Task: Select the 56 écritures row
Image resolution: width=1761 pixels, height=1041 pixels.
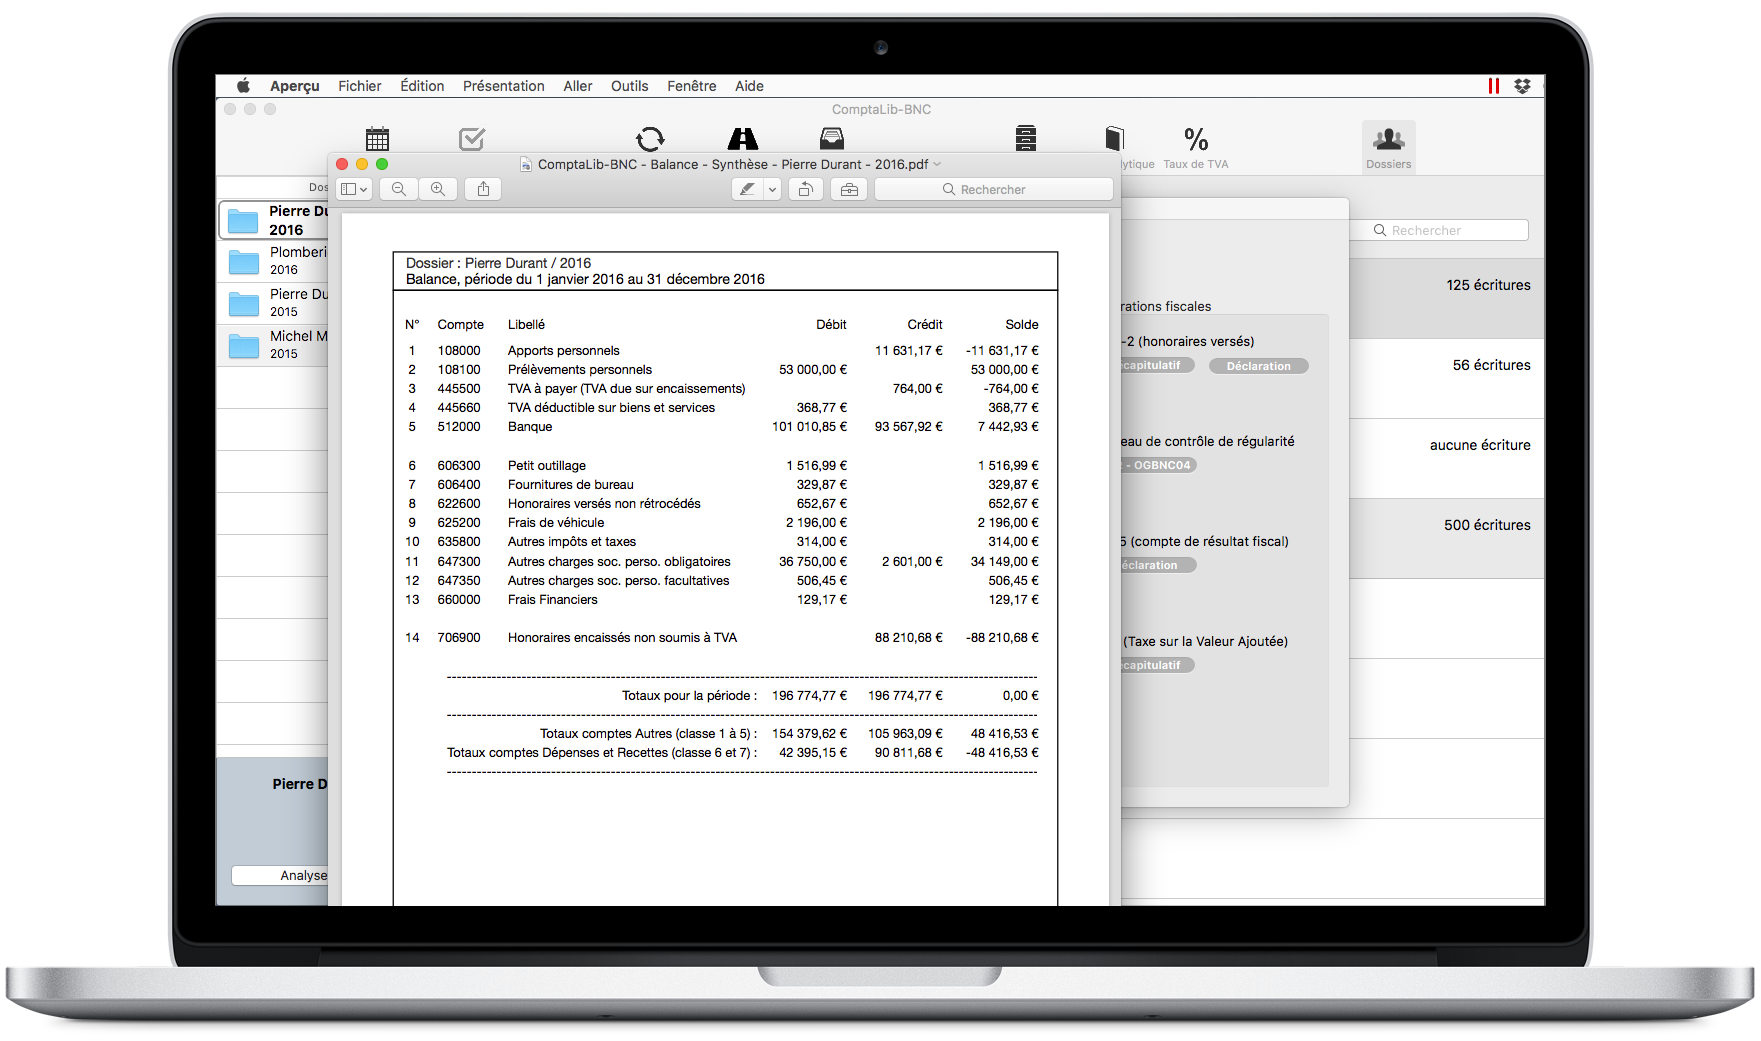Action: (1447, 378)
